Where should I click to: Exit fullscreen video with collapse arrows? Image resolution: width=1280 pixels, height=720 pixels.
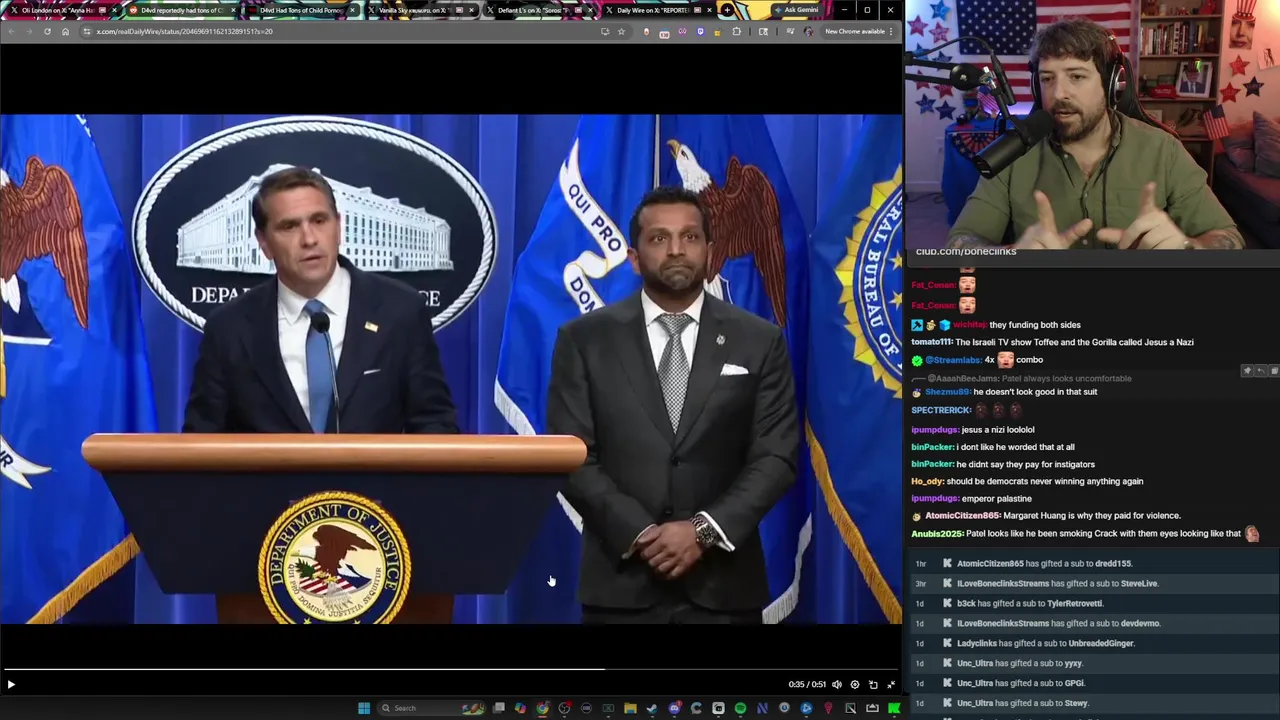click(x=891, y=684)
